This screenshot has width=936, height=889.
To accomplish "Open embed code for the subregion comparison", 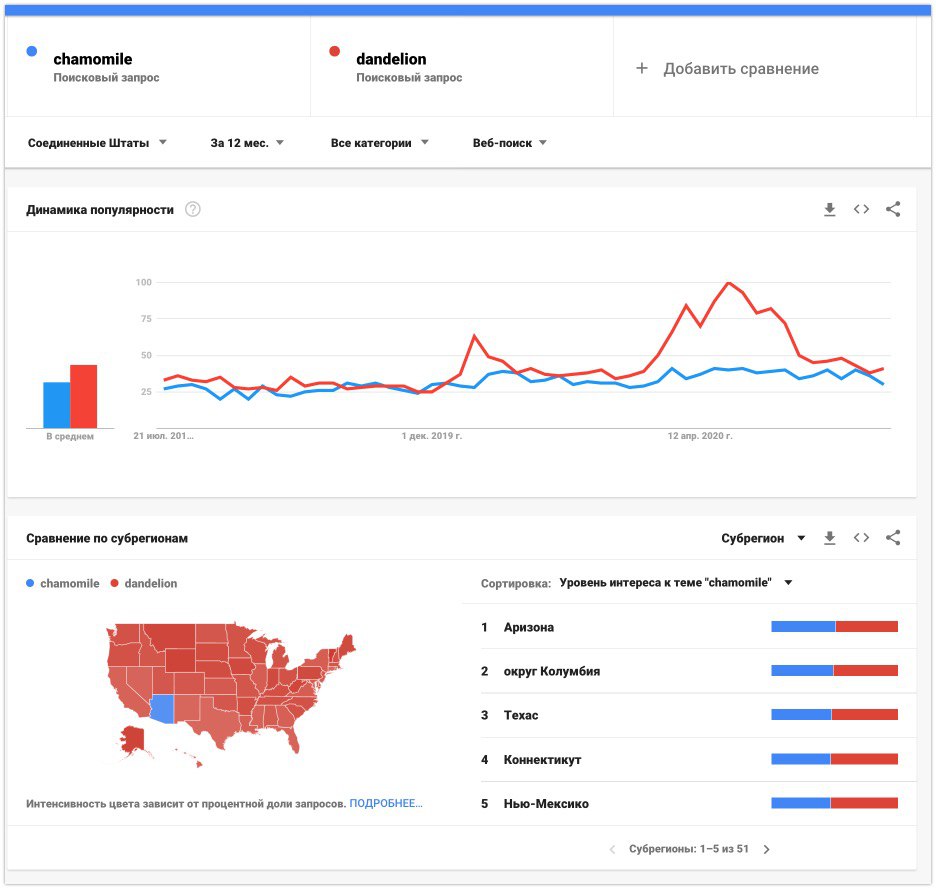I will [861, 537].
